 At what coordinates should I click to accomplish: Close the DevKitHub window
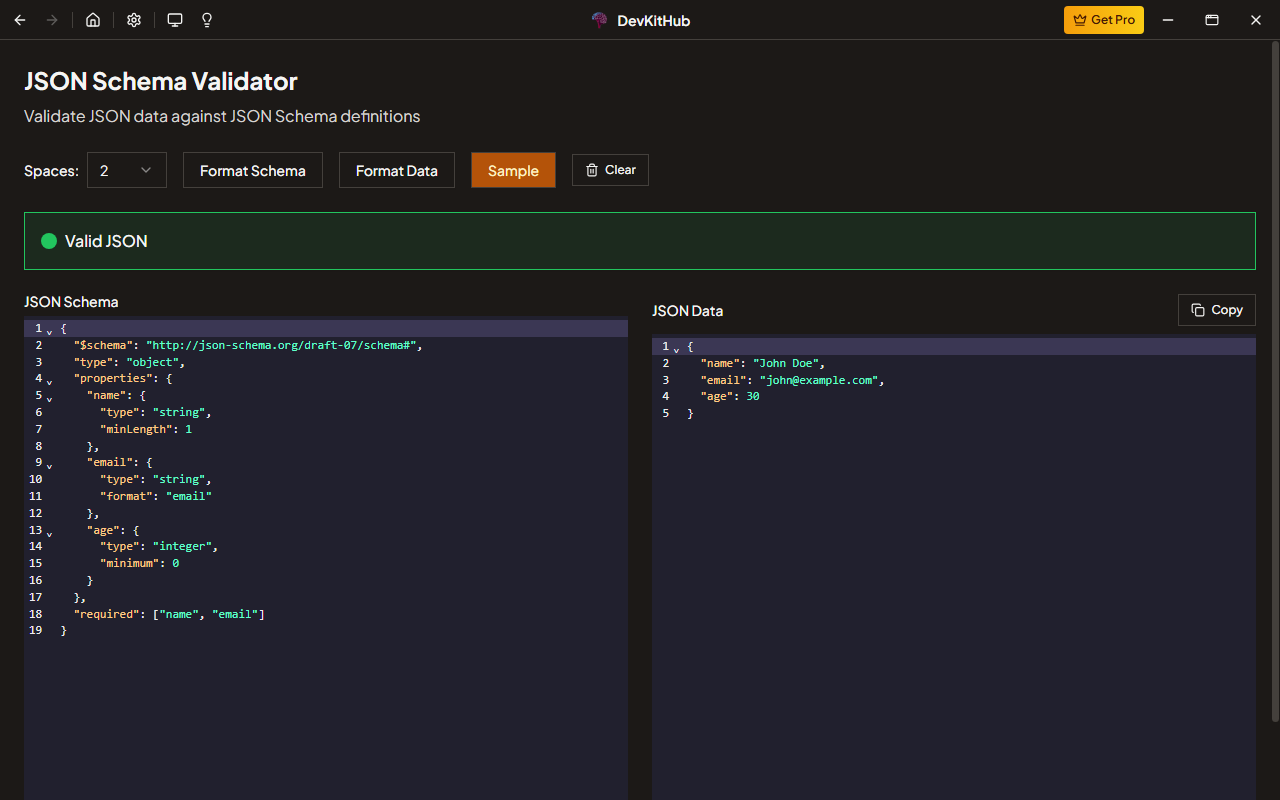1256,20
